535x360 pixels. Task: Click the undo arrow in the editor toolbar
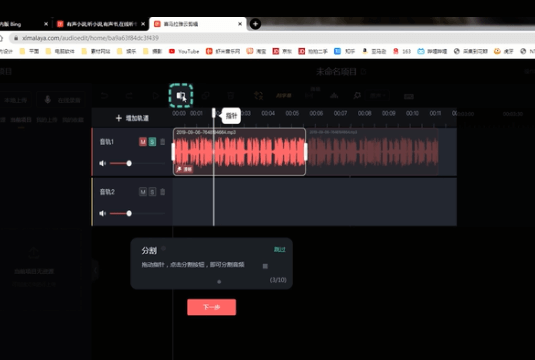104,96
